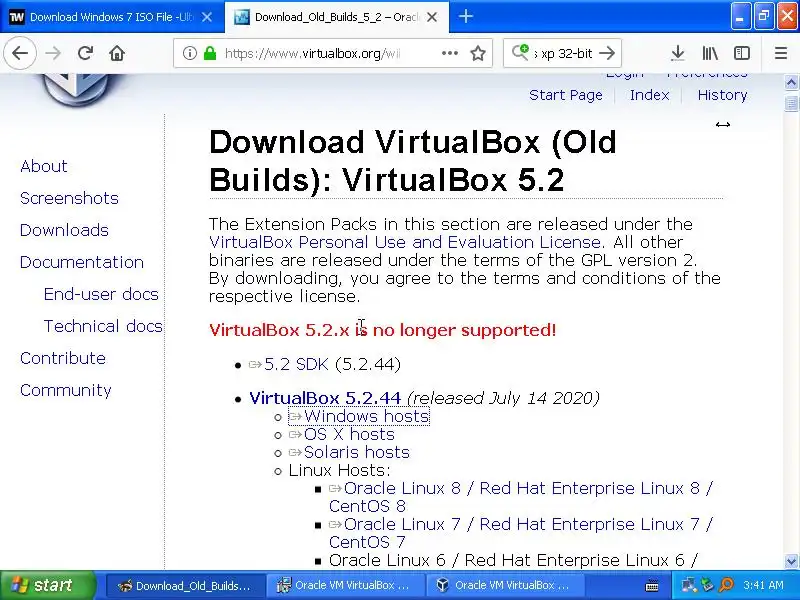Open the Firefox hamburger menu

(781, 53)
